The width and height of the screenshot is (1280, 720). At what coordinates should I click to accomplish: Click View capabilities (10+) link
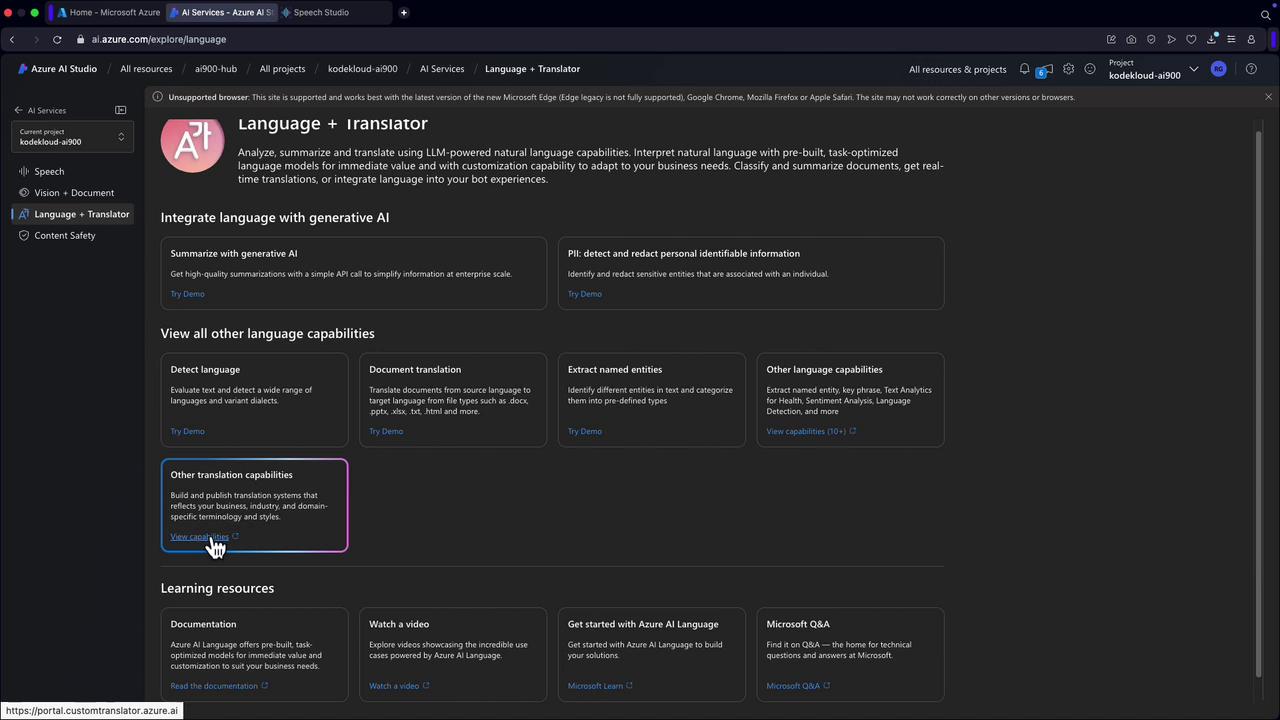[806, 431]
